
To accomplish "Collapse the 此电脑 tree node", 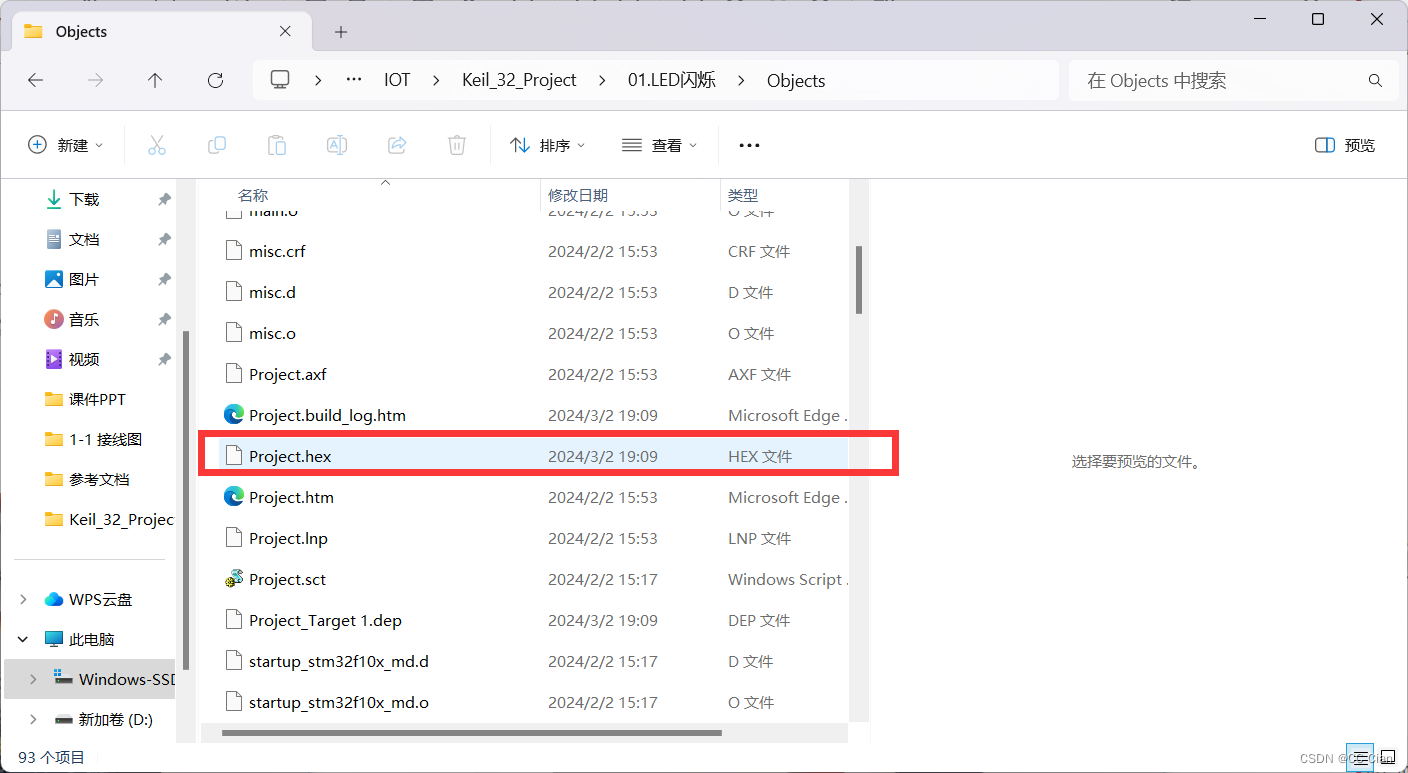I will pos(23,640).
